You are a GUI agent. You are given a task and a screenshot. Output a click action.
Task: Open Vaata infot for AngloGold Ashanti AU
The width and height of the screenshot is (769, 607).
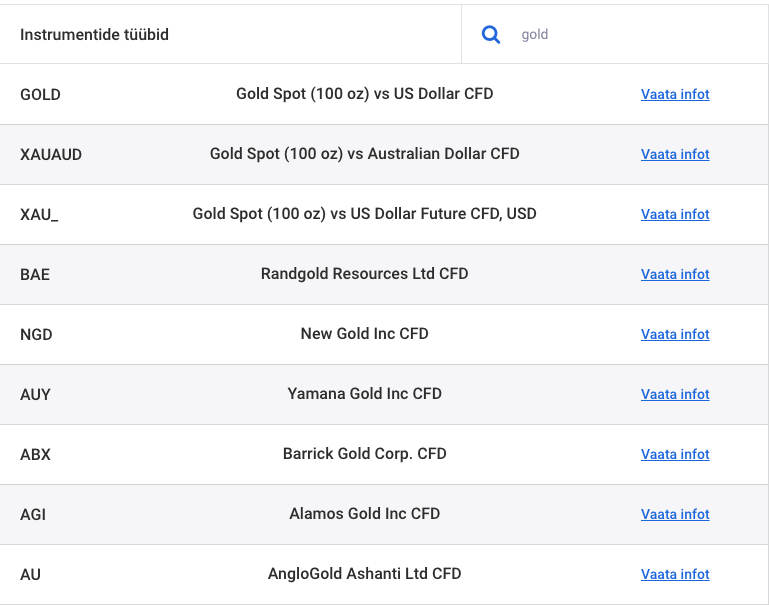675,574
